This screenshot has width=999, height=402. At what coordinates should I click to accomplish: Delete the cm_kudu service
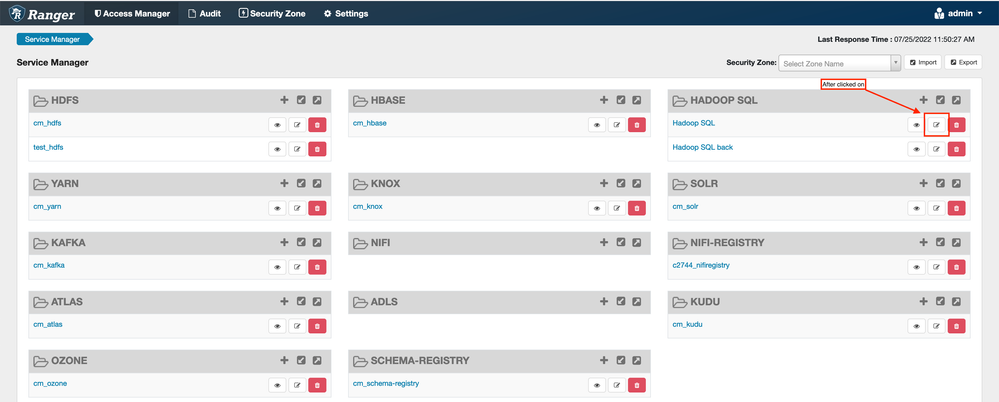tap(956, 326)
